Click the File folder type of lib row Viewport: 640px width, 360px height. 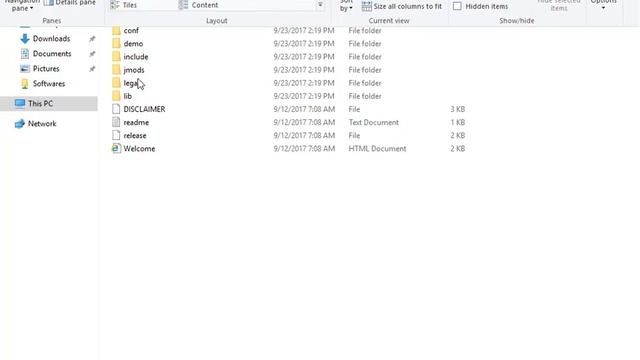365,96
